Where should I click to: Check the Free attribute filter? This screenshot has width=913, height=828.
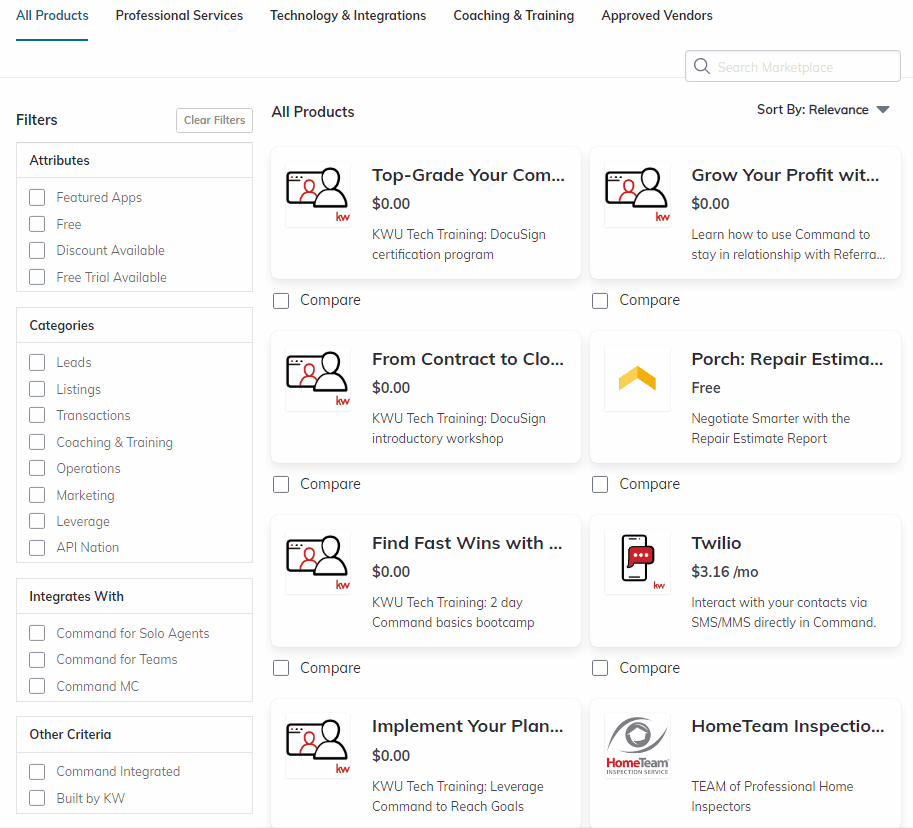[37, 224]
